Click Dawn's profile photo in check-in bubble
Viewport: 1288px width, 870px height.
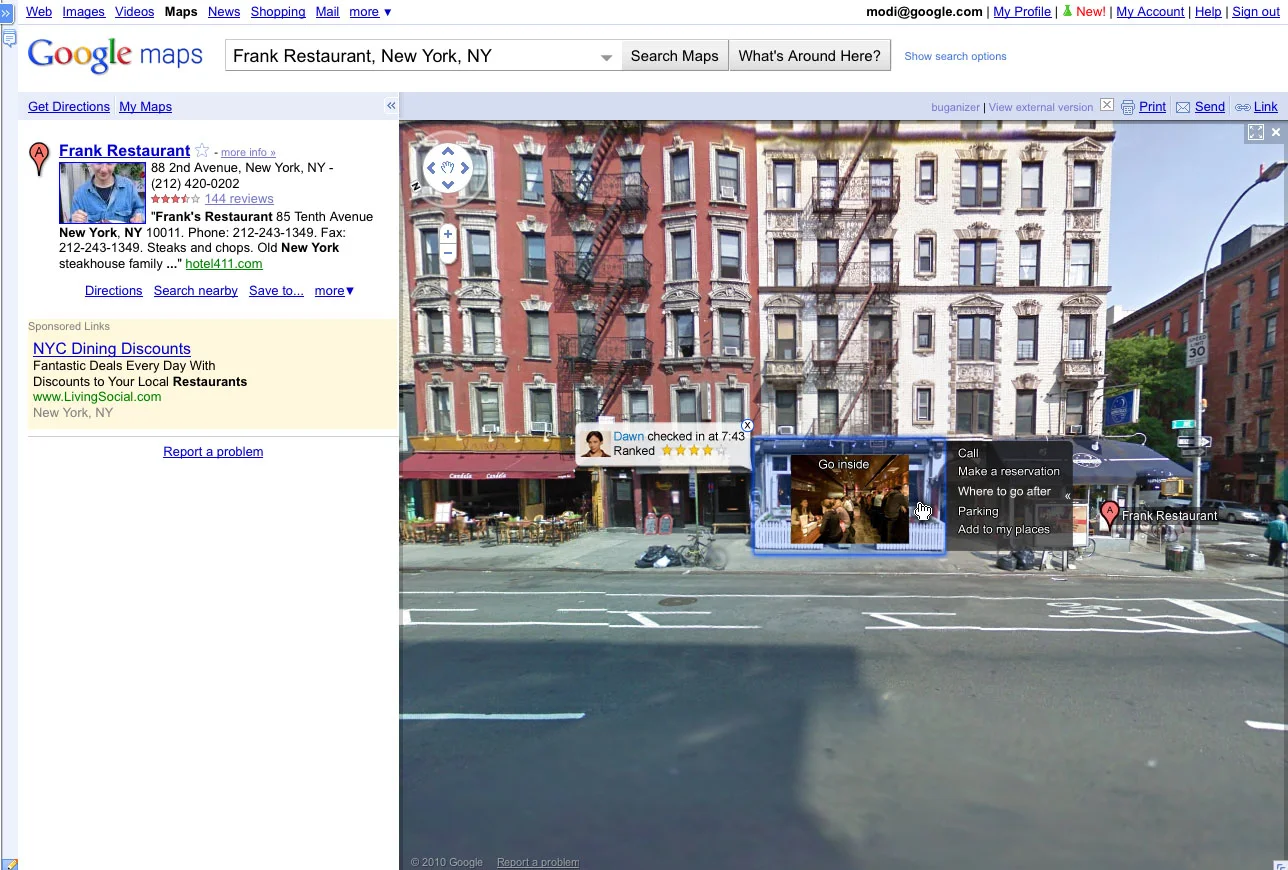pos(595,444)
